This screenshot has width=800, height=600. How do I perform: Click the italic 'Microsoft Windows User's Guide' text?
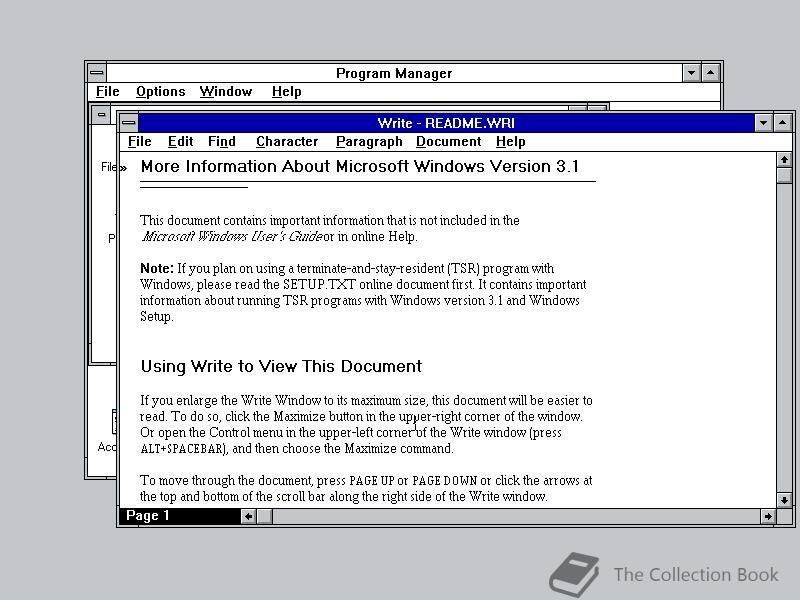point(232,236)
